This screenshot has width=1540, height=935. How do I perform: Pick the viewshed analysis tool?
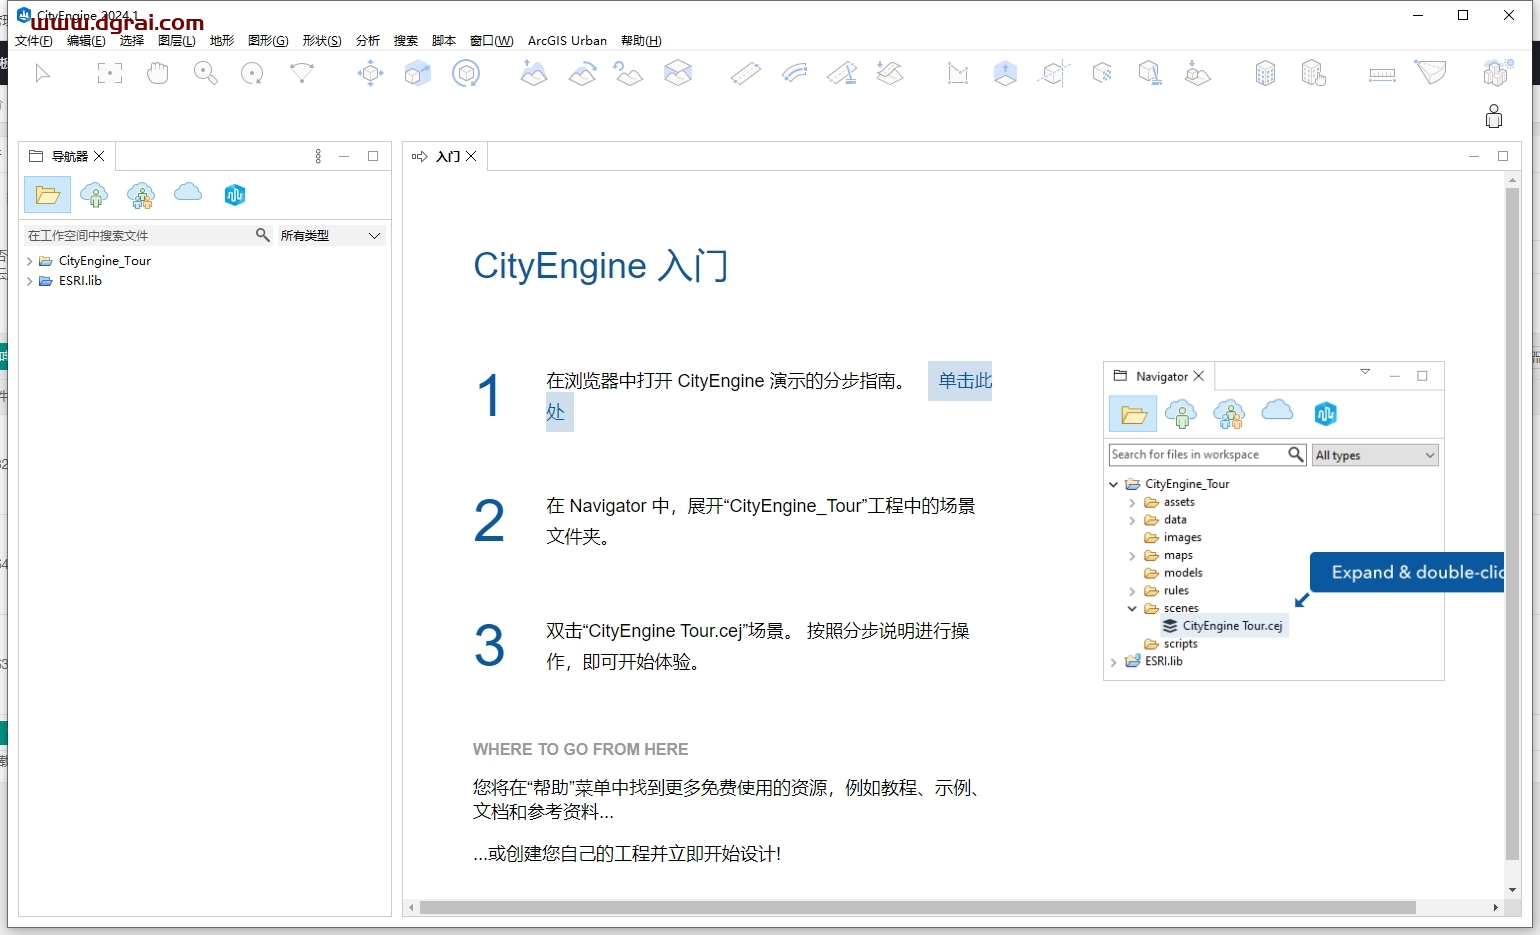[1430, 73]
